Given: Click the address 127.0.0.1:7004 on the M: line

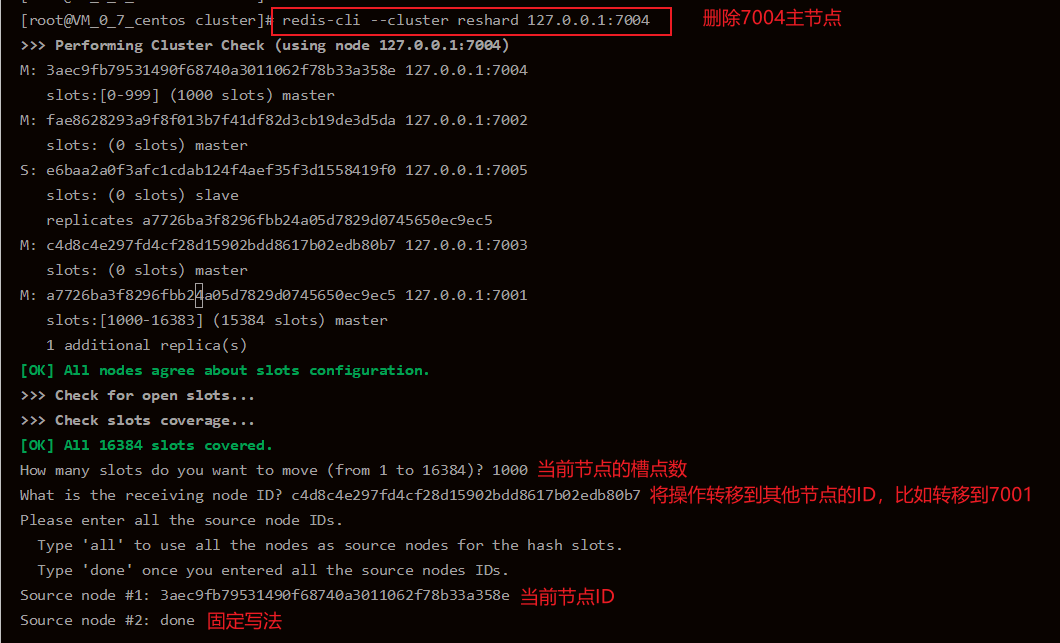Looking at the screenshot, I should pyautogui.click(x=466, y=70).
